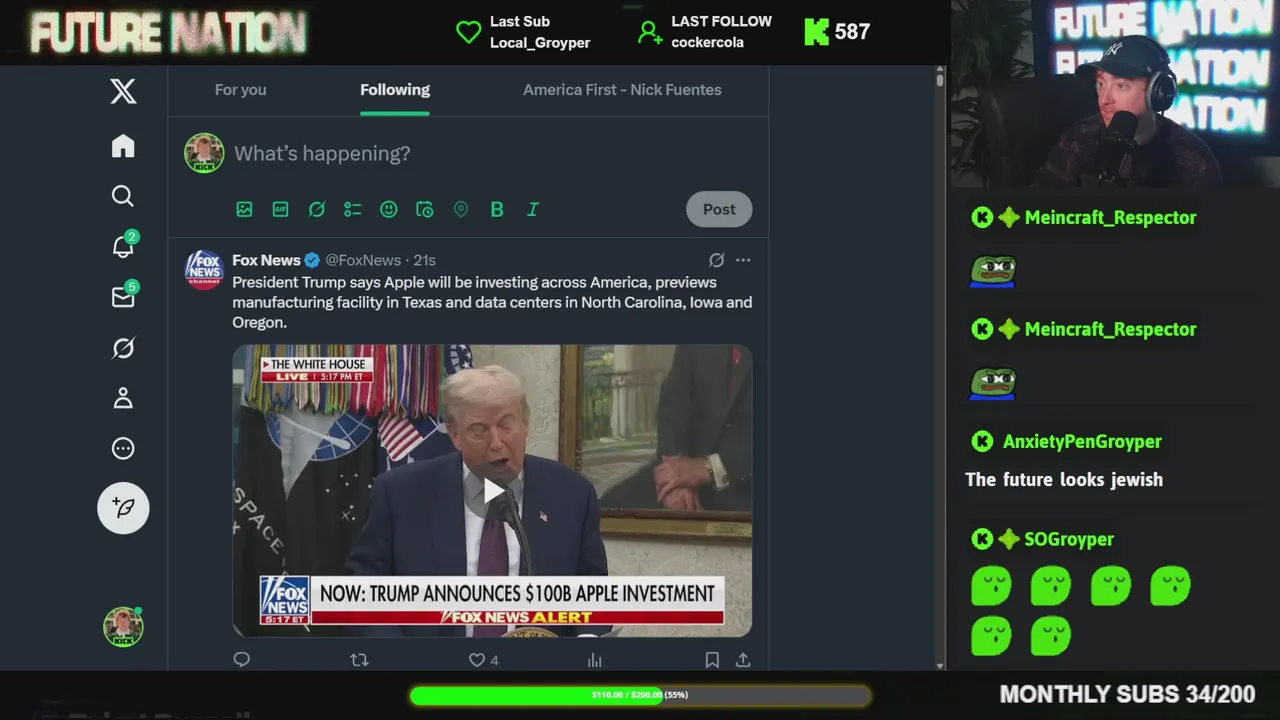Click the X logo in the sidebar
Screen dimensions: 1280x720
click(x=123, y=91)
